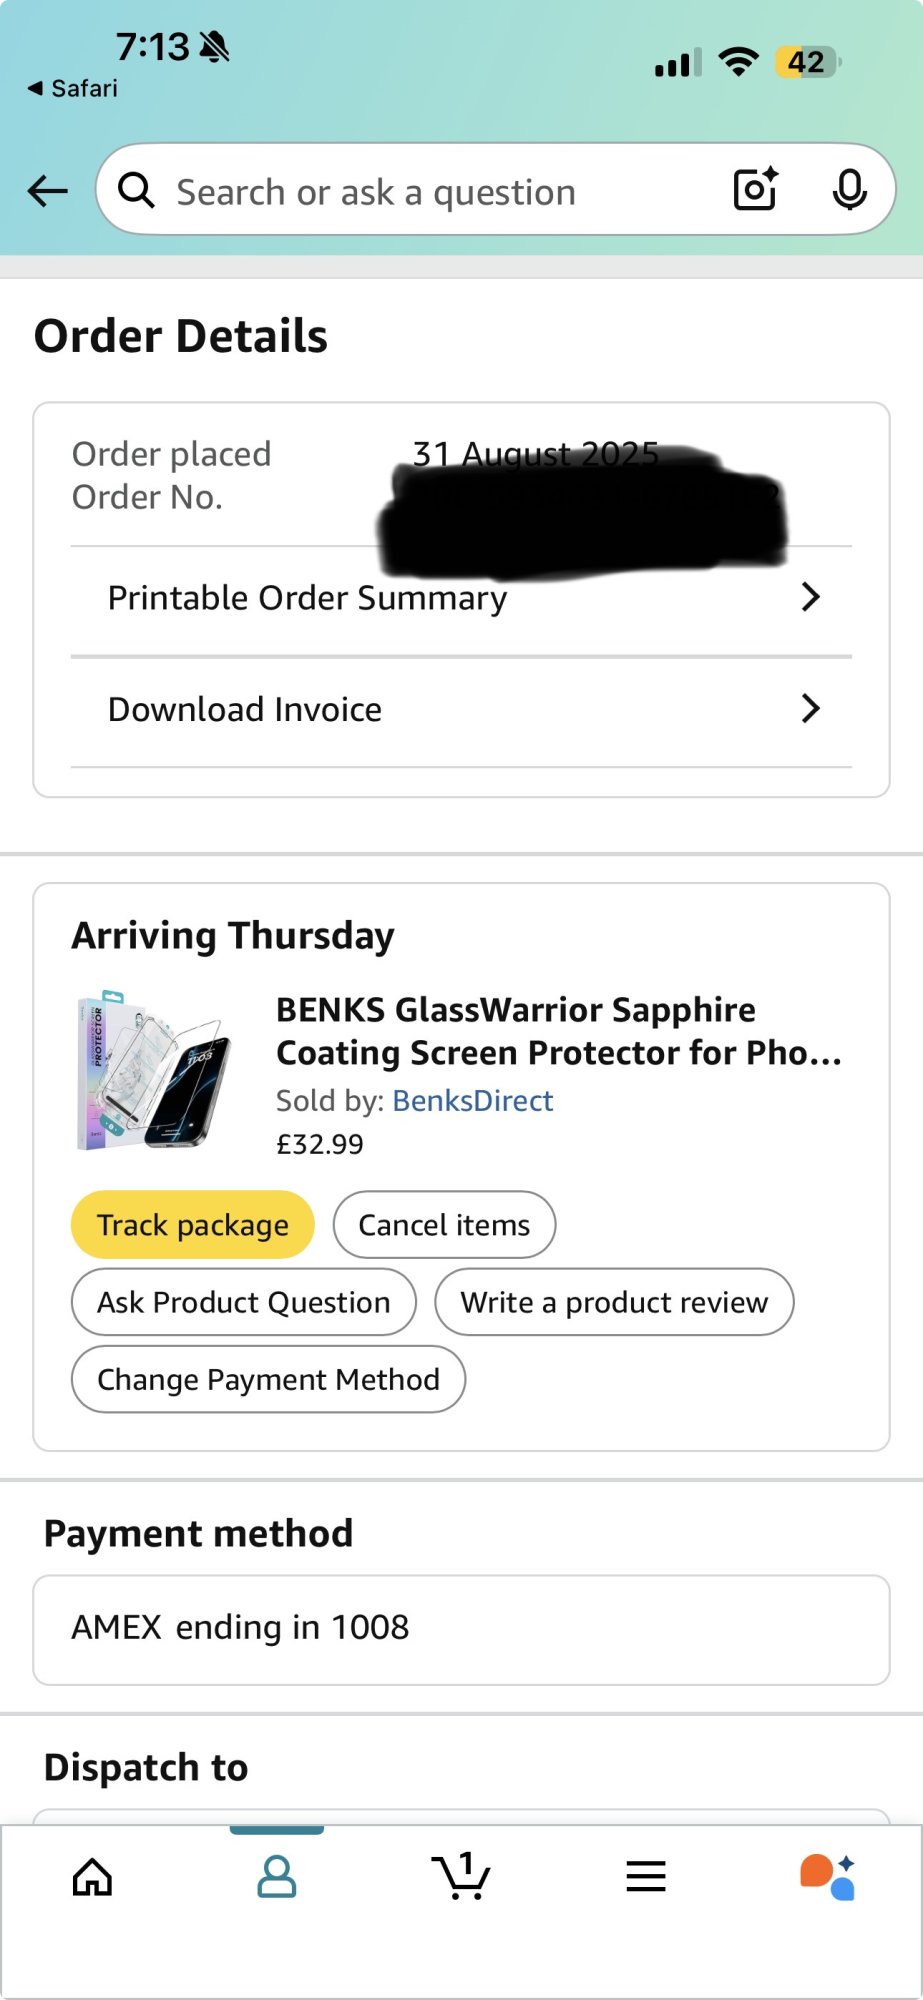Return to Safari via back link
Screen dimensions: 923x2000
[72, 88]
